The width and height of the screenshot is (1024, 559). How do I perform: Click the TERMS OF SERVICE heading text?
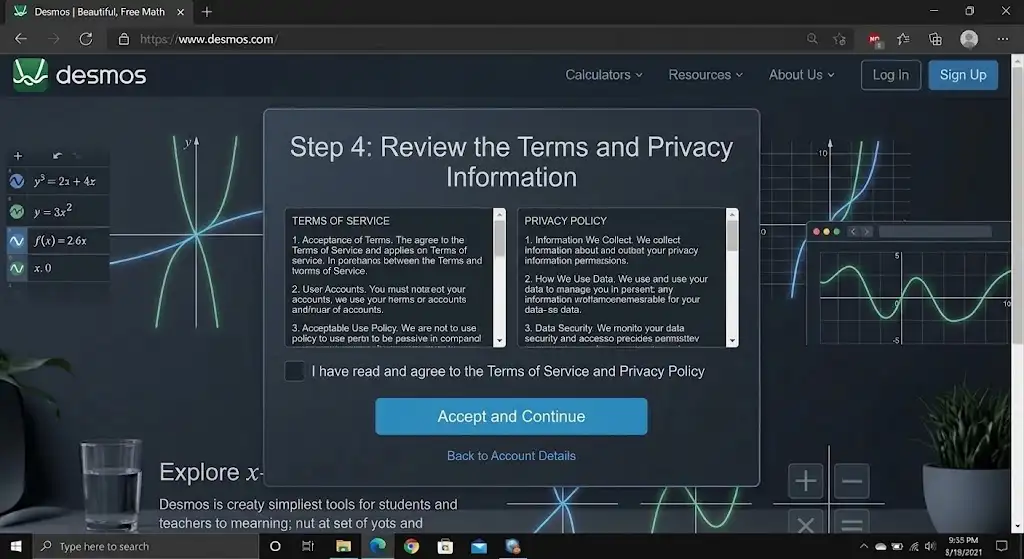click(341, 221)
